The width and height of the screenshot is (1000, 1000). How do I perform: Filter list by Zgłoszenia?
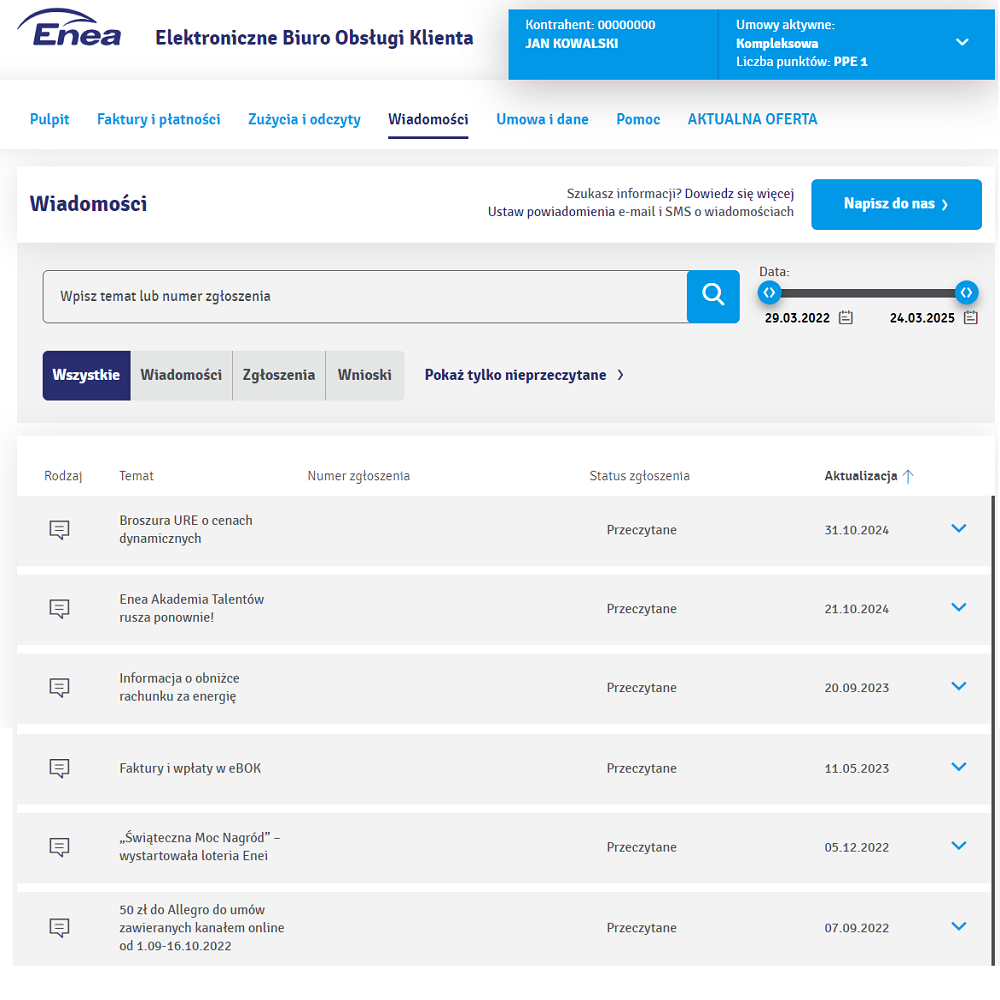[279, 375]
